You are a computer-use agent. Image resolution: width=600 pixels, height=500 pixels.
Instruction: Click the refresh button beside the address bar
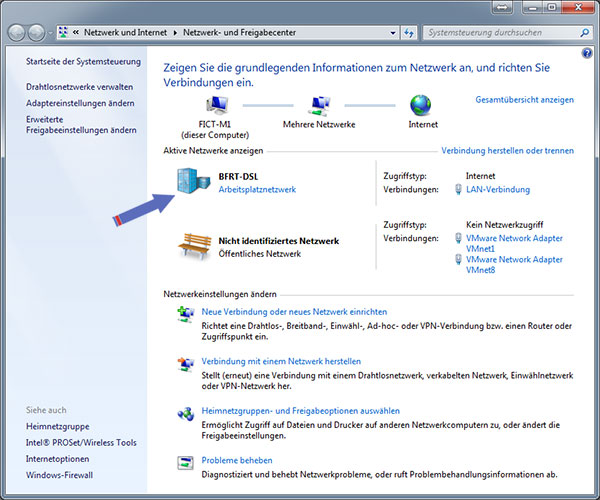tap(409, 33)
